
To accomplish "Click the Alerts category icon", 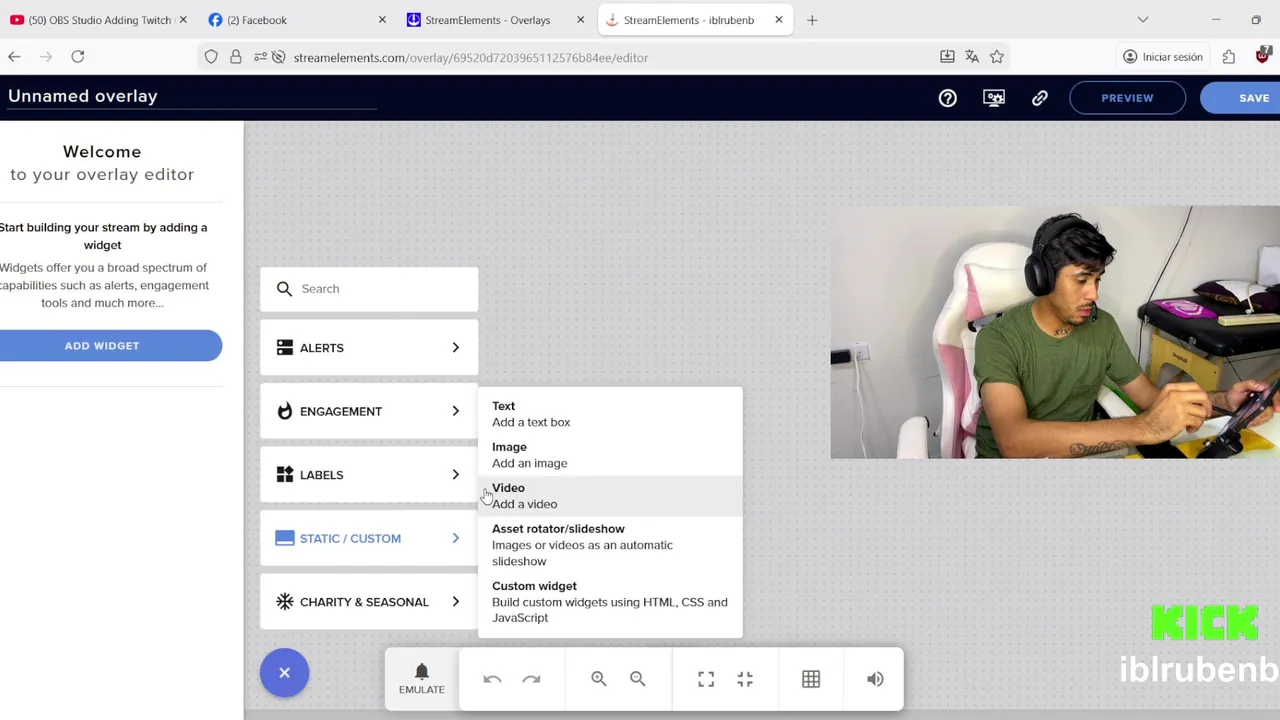I will (x=285, y=347).
